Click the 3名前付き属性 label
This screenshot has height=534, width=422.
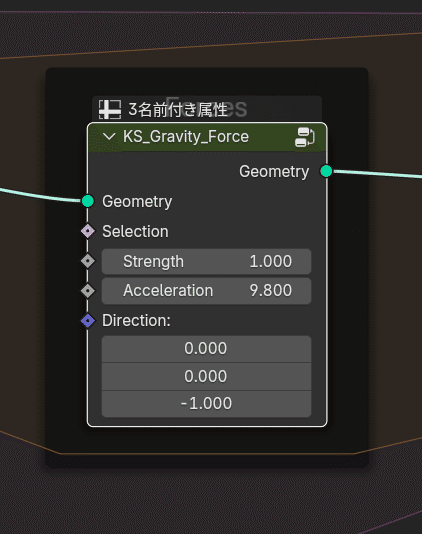(x=178, y=110)
